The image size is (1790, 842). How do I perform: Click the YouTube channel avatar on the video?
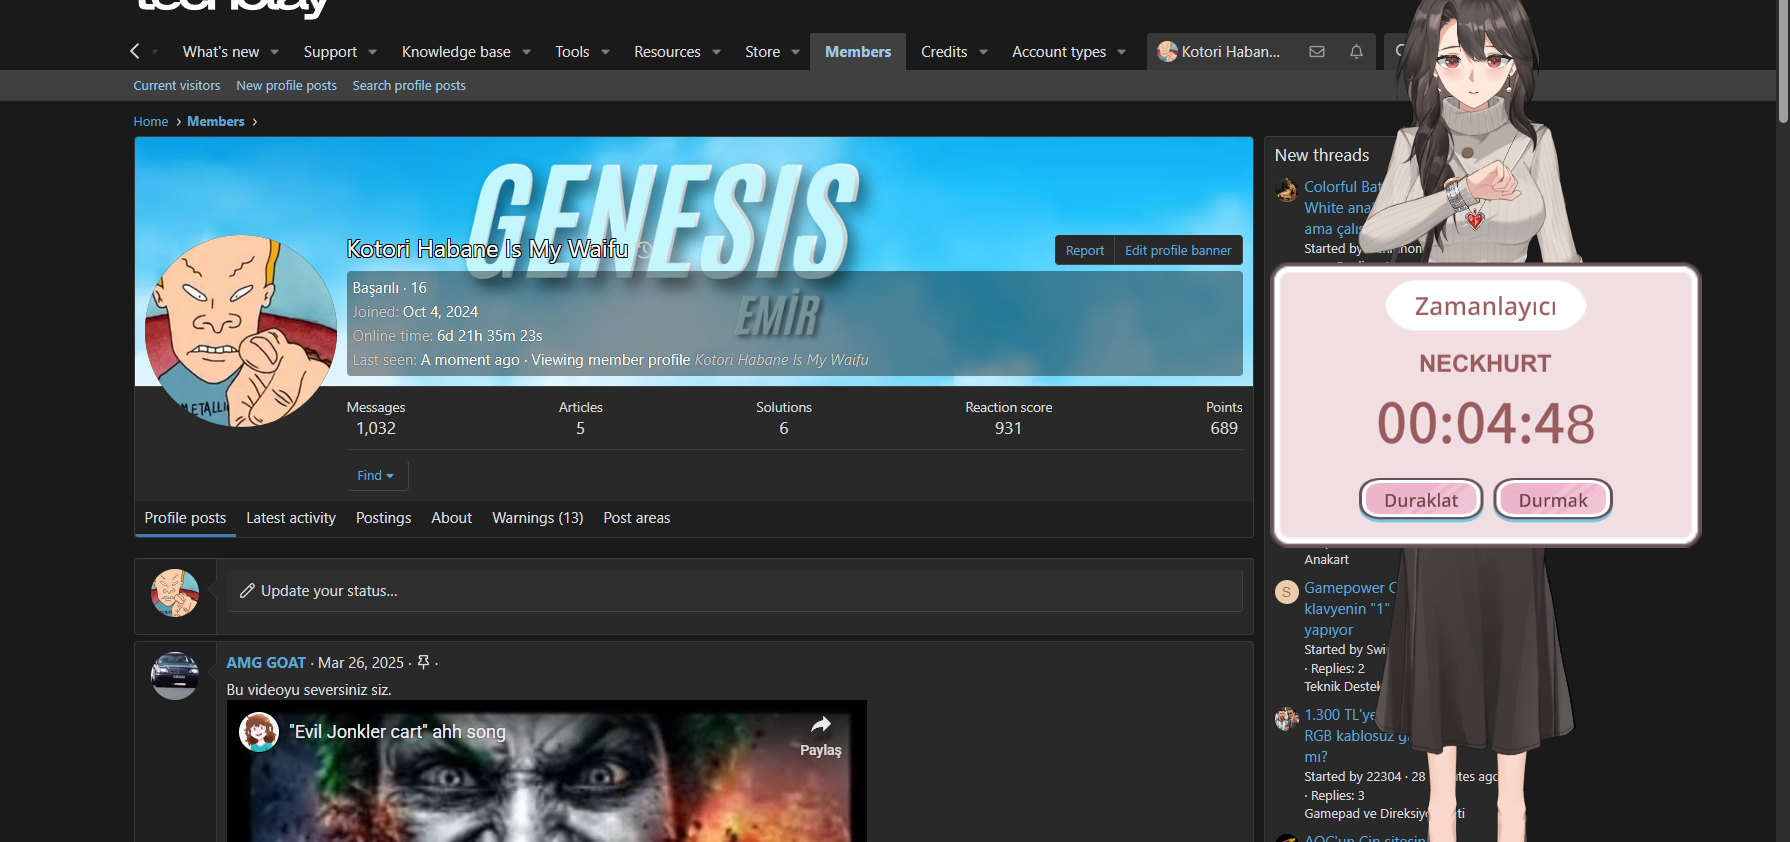click(258, 732)
